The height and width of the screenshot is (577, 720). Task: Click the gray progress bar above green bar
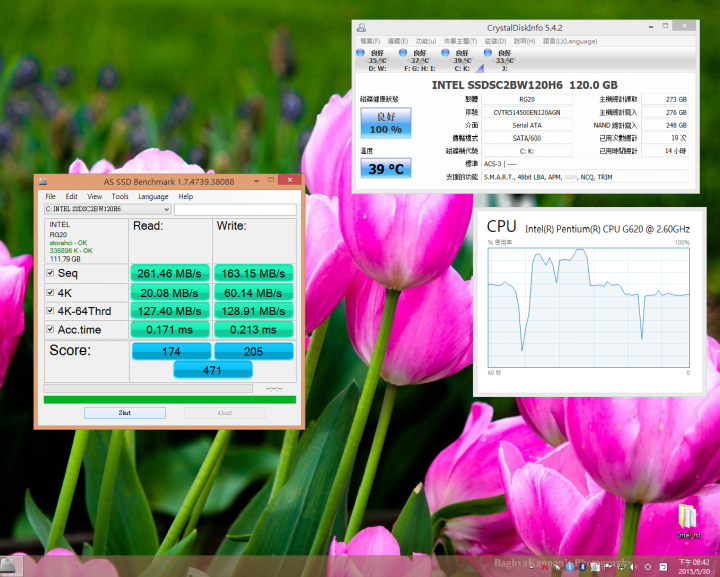148,388
